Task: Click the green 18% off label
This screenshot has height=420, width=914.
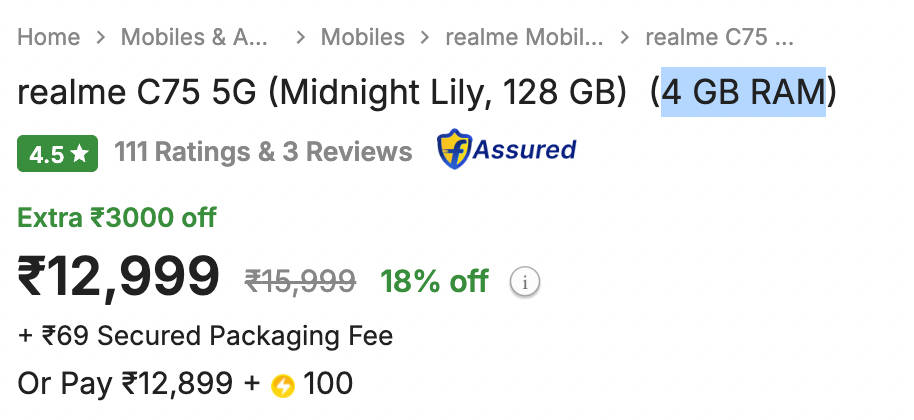Action: (434, 282)
